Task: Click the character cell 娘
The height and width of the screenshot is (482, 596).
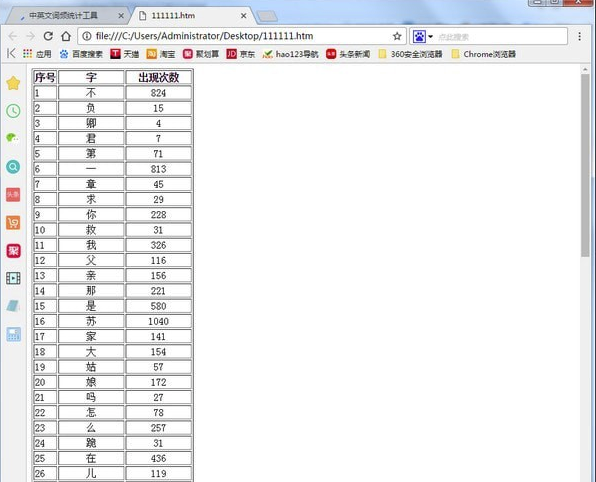Action: pyautogui.click(x=91, y=382)
